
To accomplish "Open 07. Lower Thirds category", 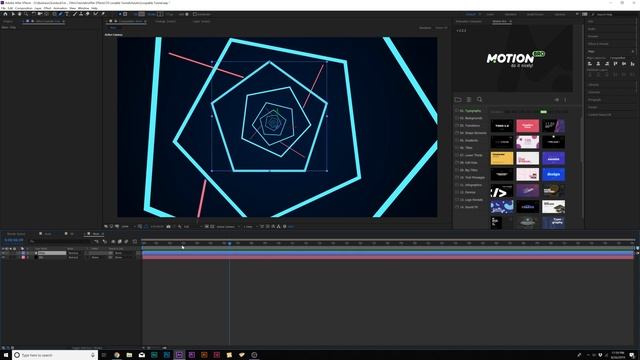I will click(471, 156).
